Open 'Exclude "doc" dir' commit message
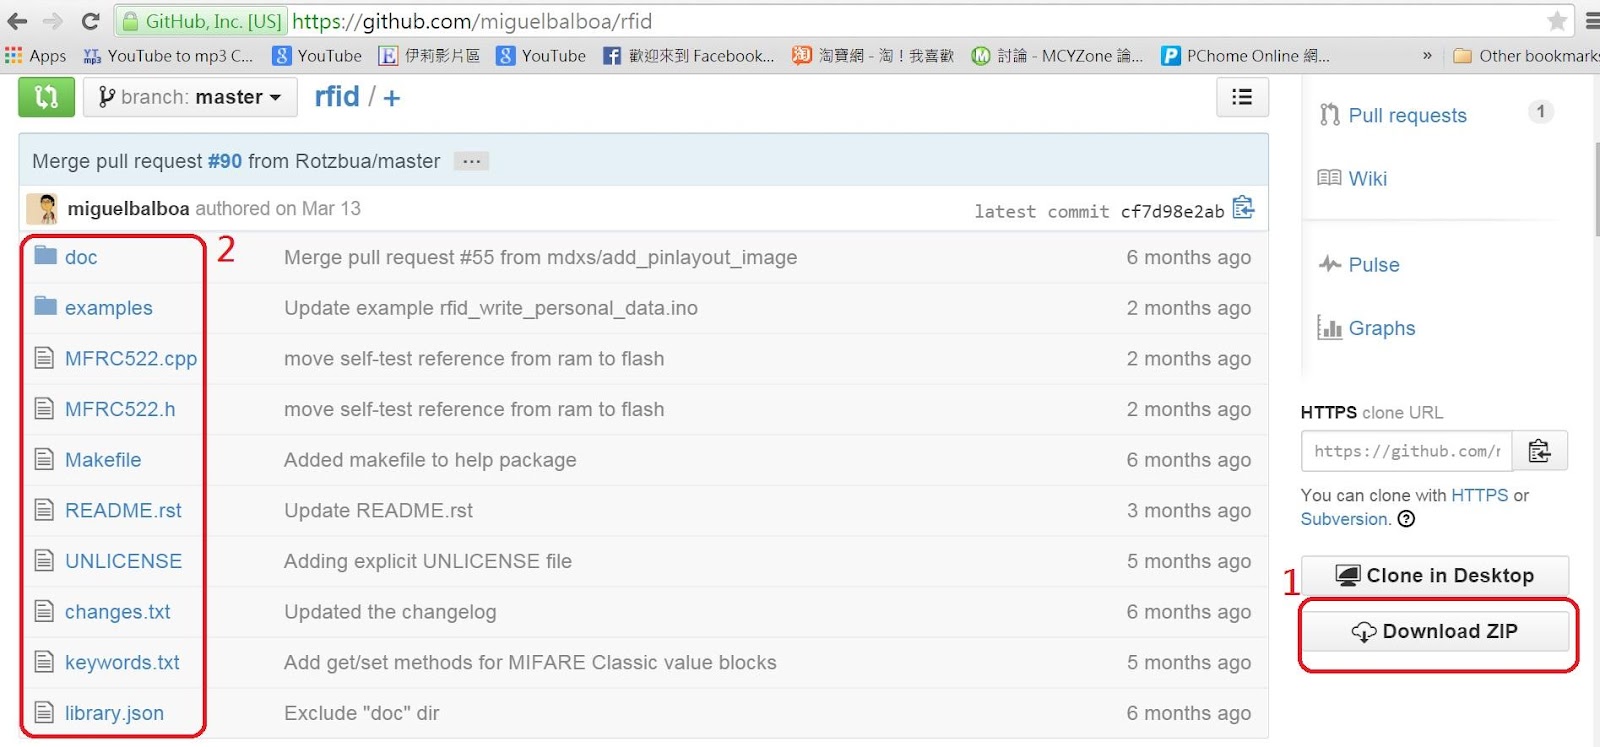This screenshot has width=1600, height=747. [362, 713]
